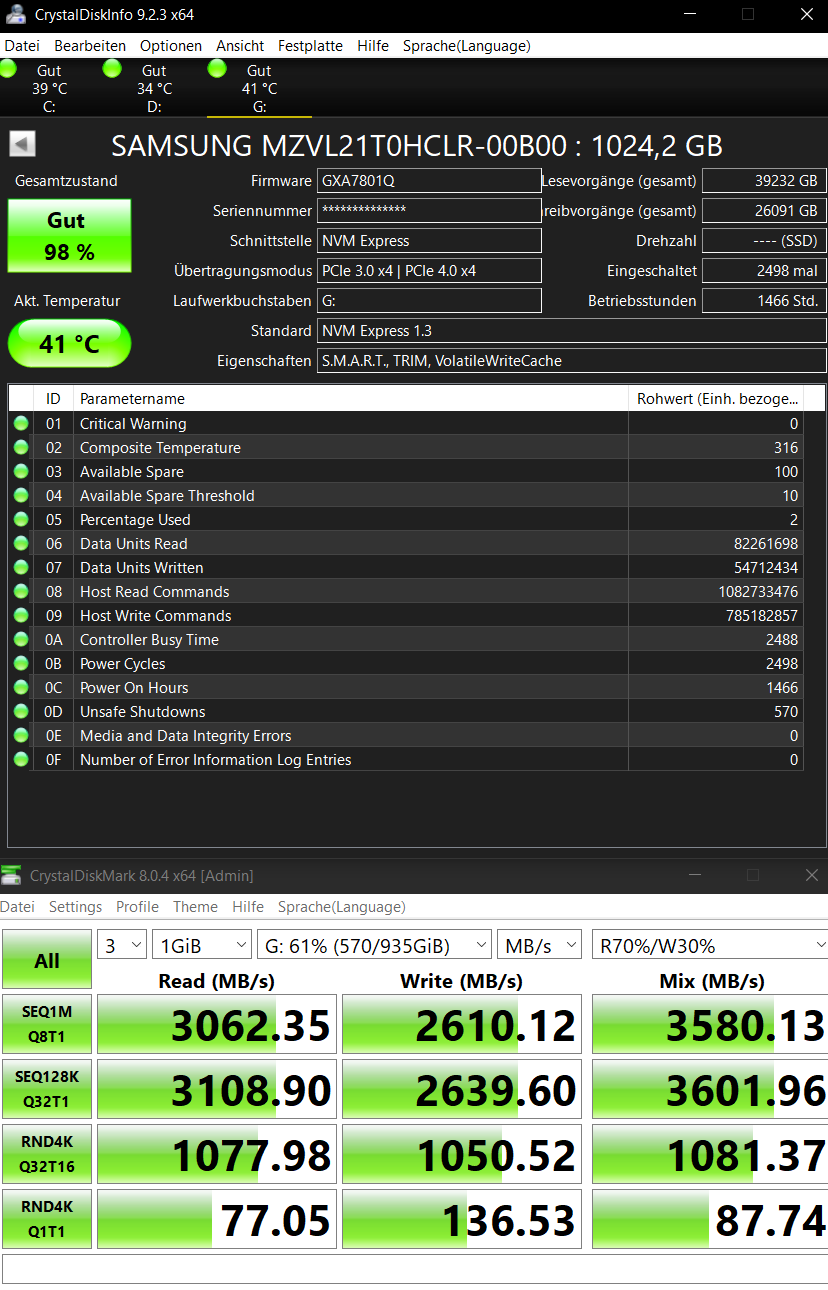Click status dot of Controller Busy Time row

tap(21, 640)
